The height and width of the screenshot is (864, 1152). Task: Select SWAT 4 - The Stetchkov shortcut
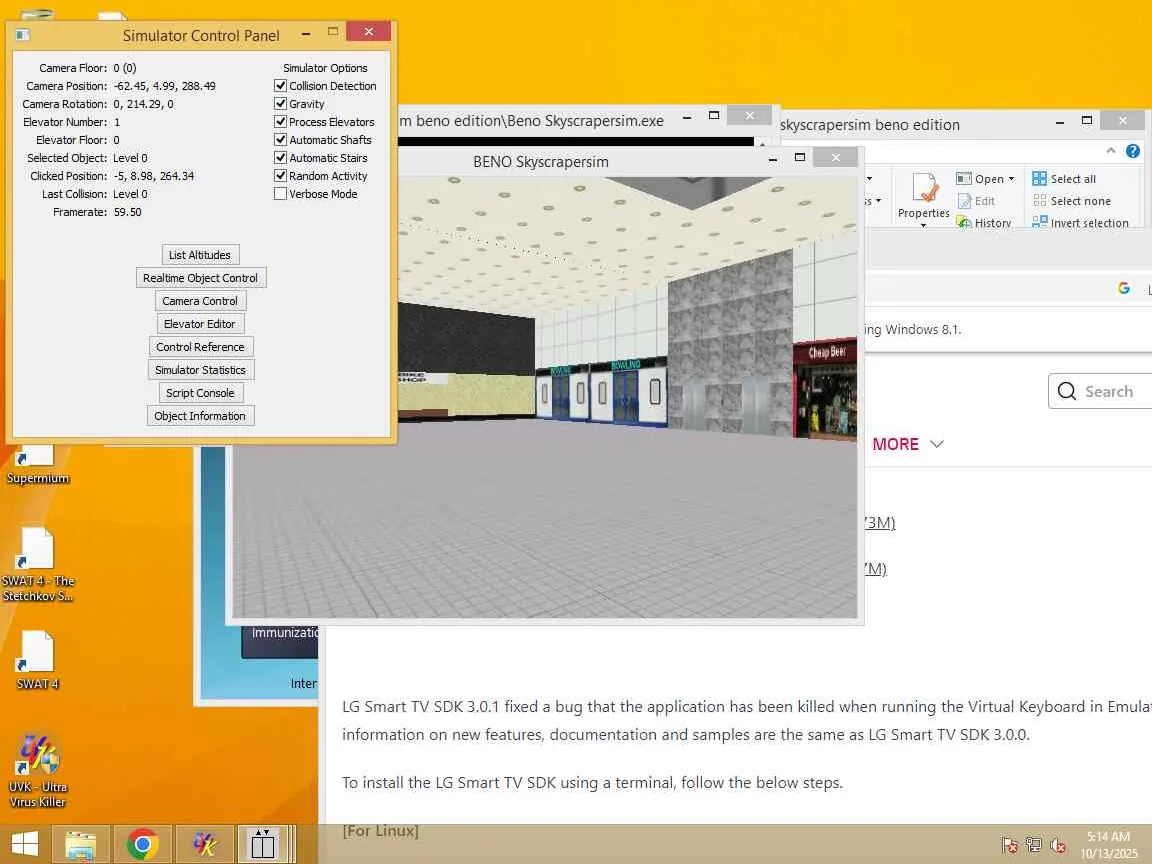coord(37,564)
